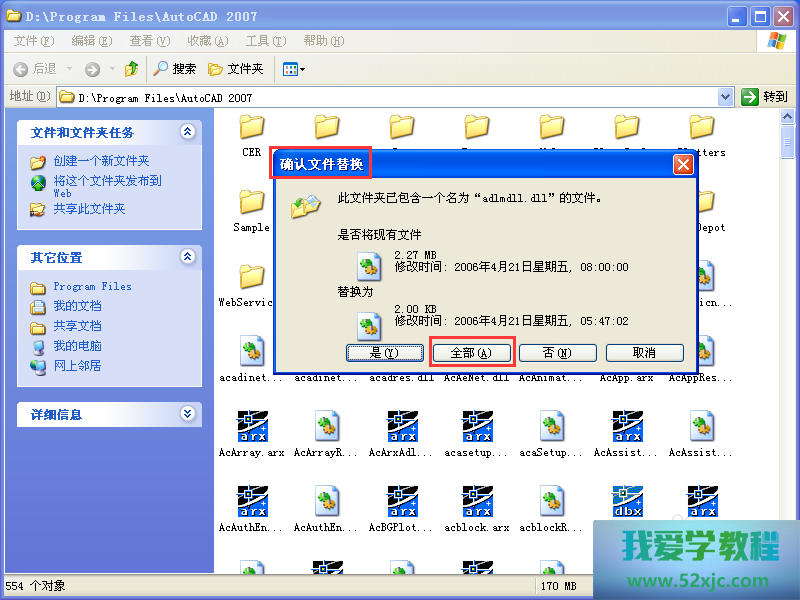Select the AcBGPlot file icon
The height and width of the screenshot is (600, 800).
click(402, 502)
